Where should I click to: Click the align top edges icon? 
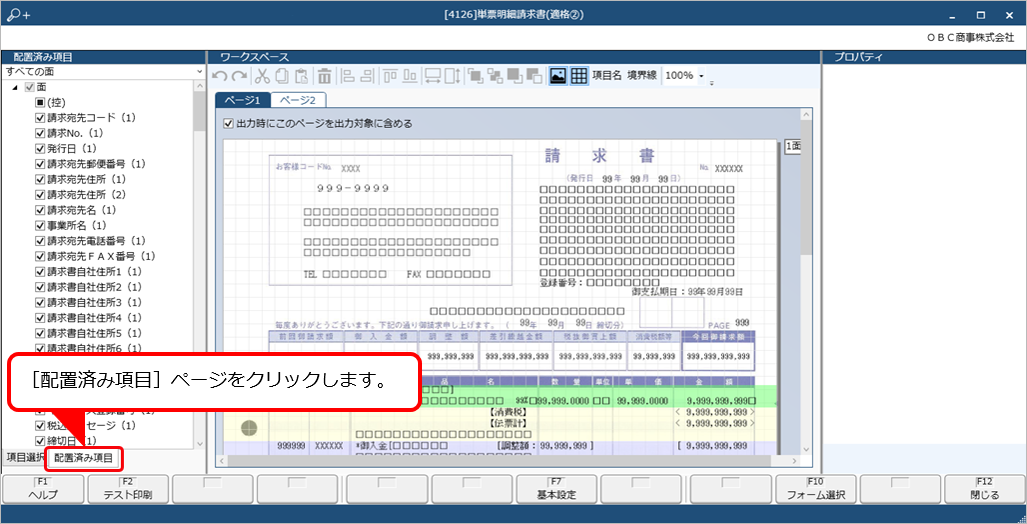pyautogui.click(x=391, y=76)
